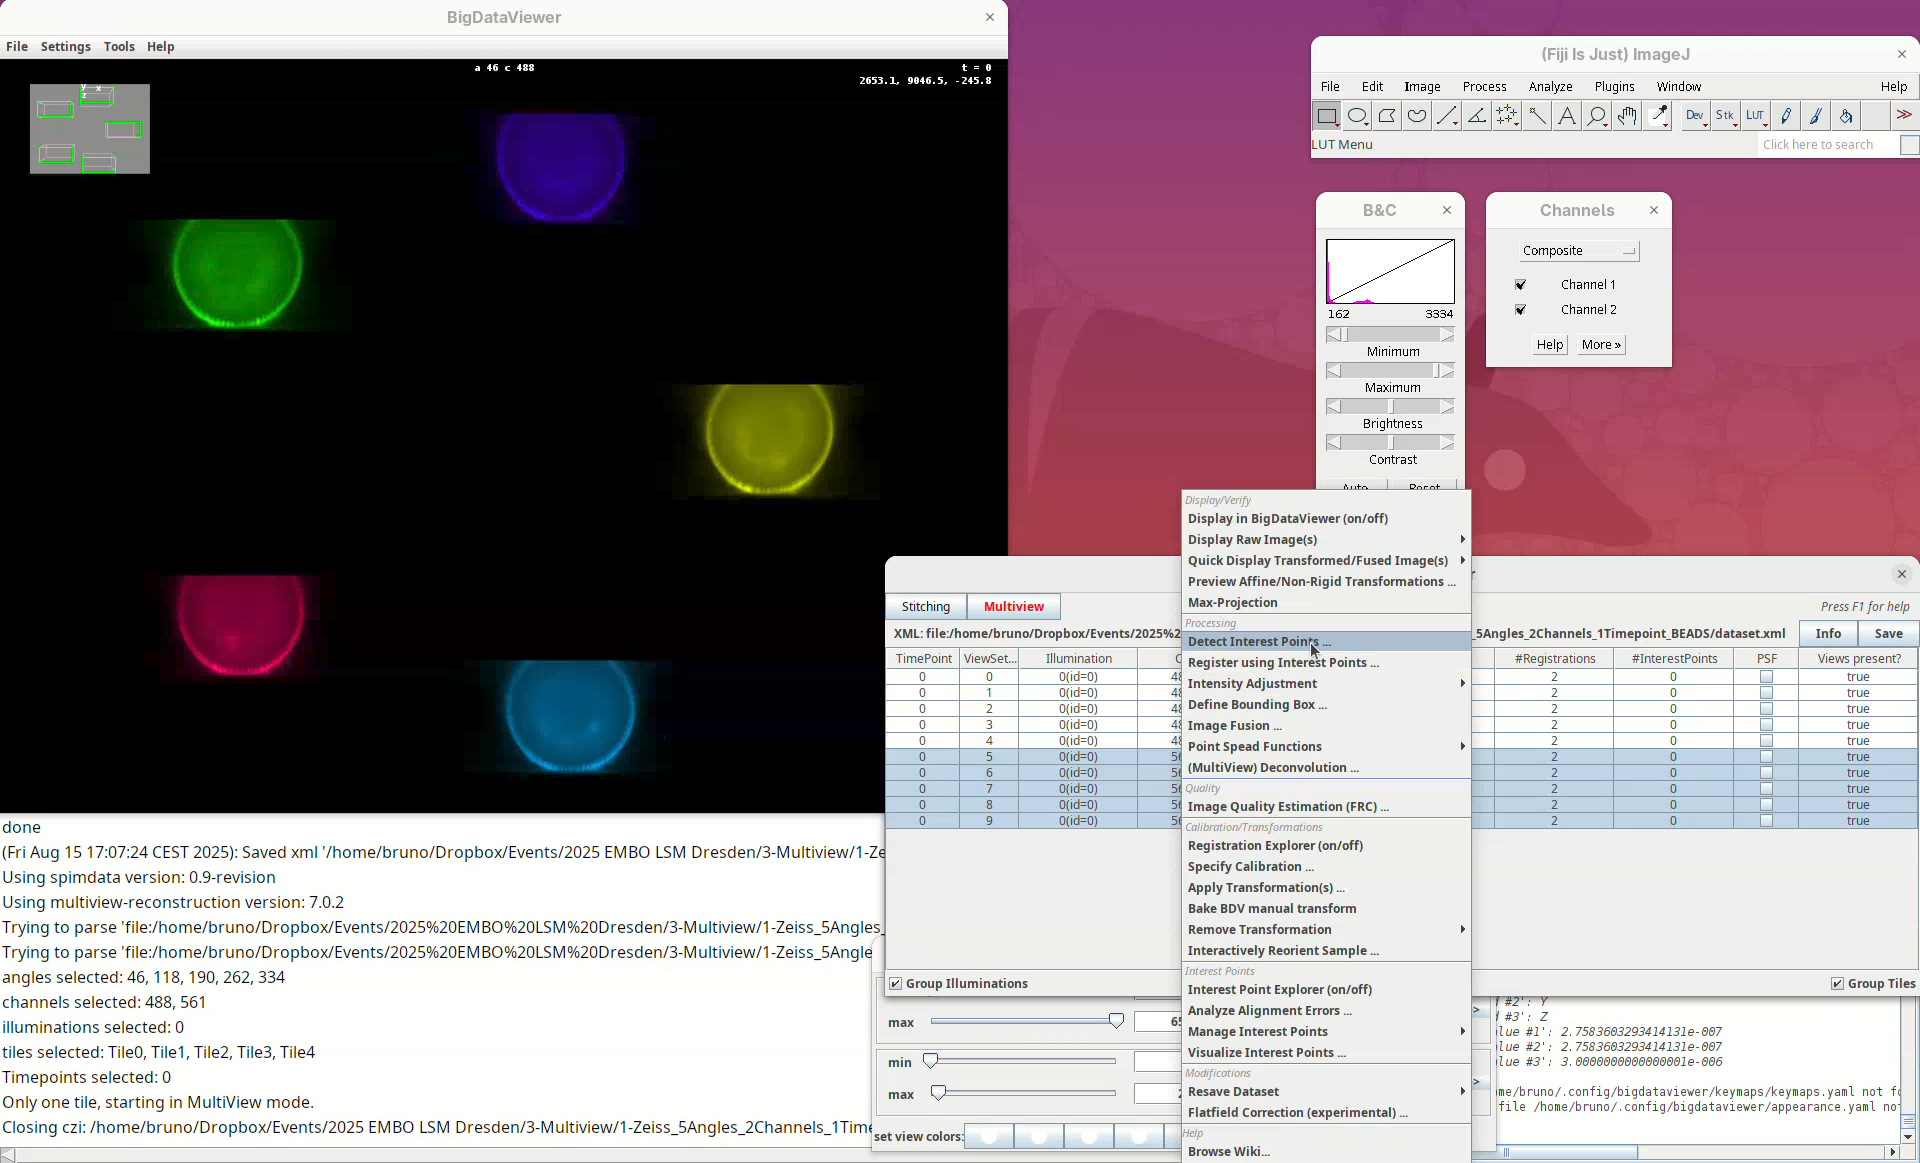Screen dimensions: 1920x1163
Task: Toggle the Channel 2 checkbox
Action: [x=1521, y=310]
